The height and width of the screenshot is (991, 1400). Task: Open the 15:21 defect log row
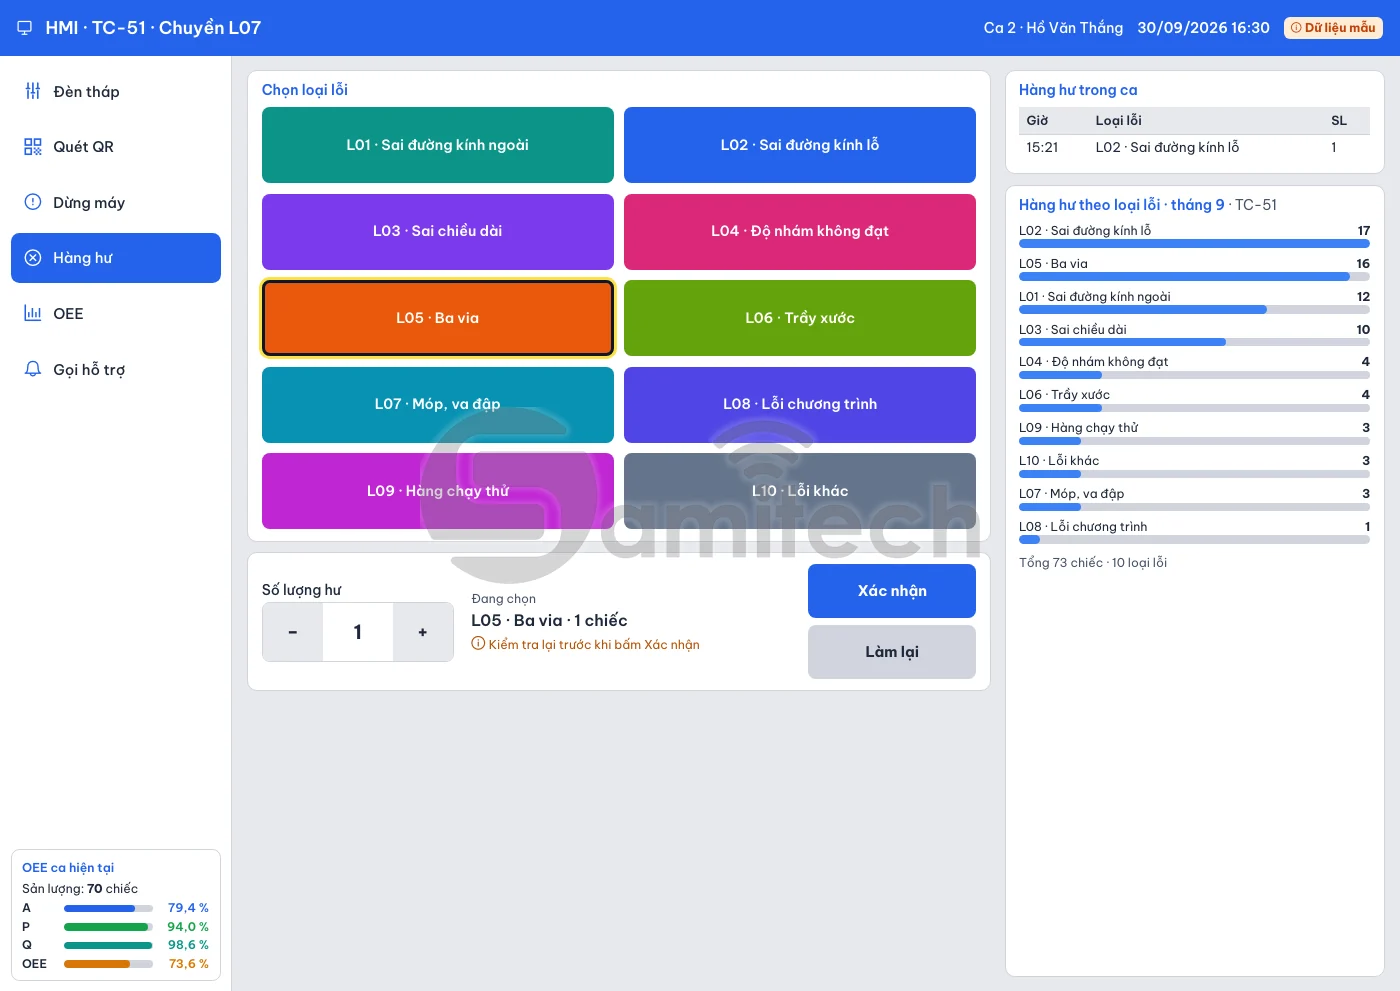(1194, 147)
